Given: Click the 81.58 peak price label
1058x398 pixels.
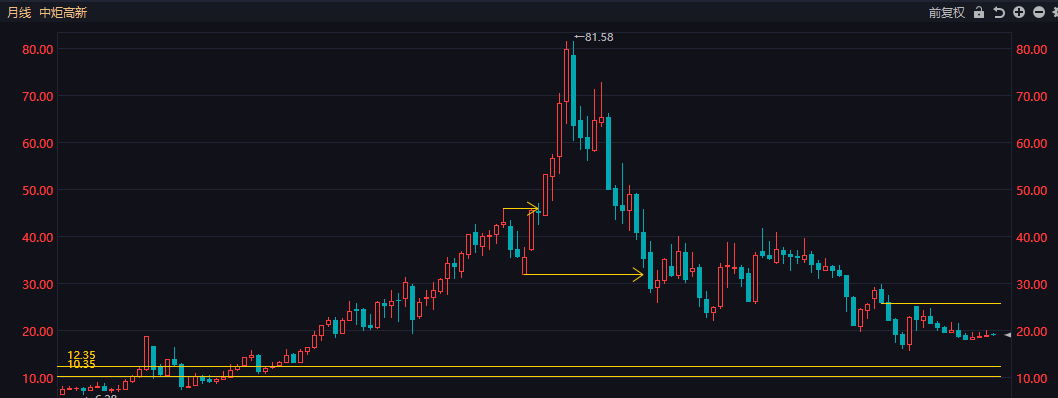Looking at the screenshot, I should 594,37.
